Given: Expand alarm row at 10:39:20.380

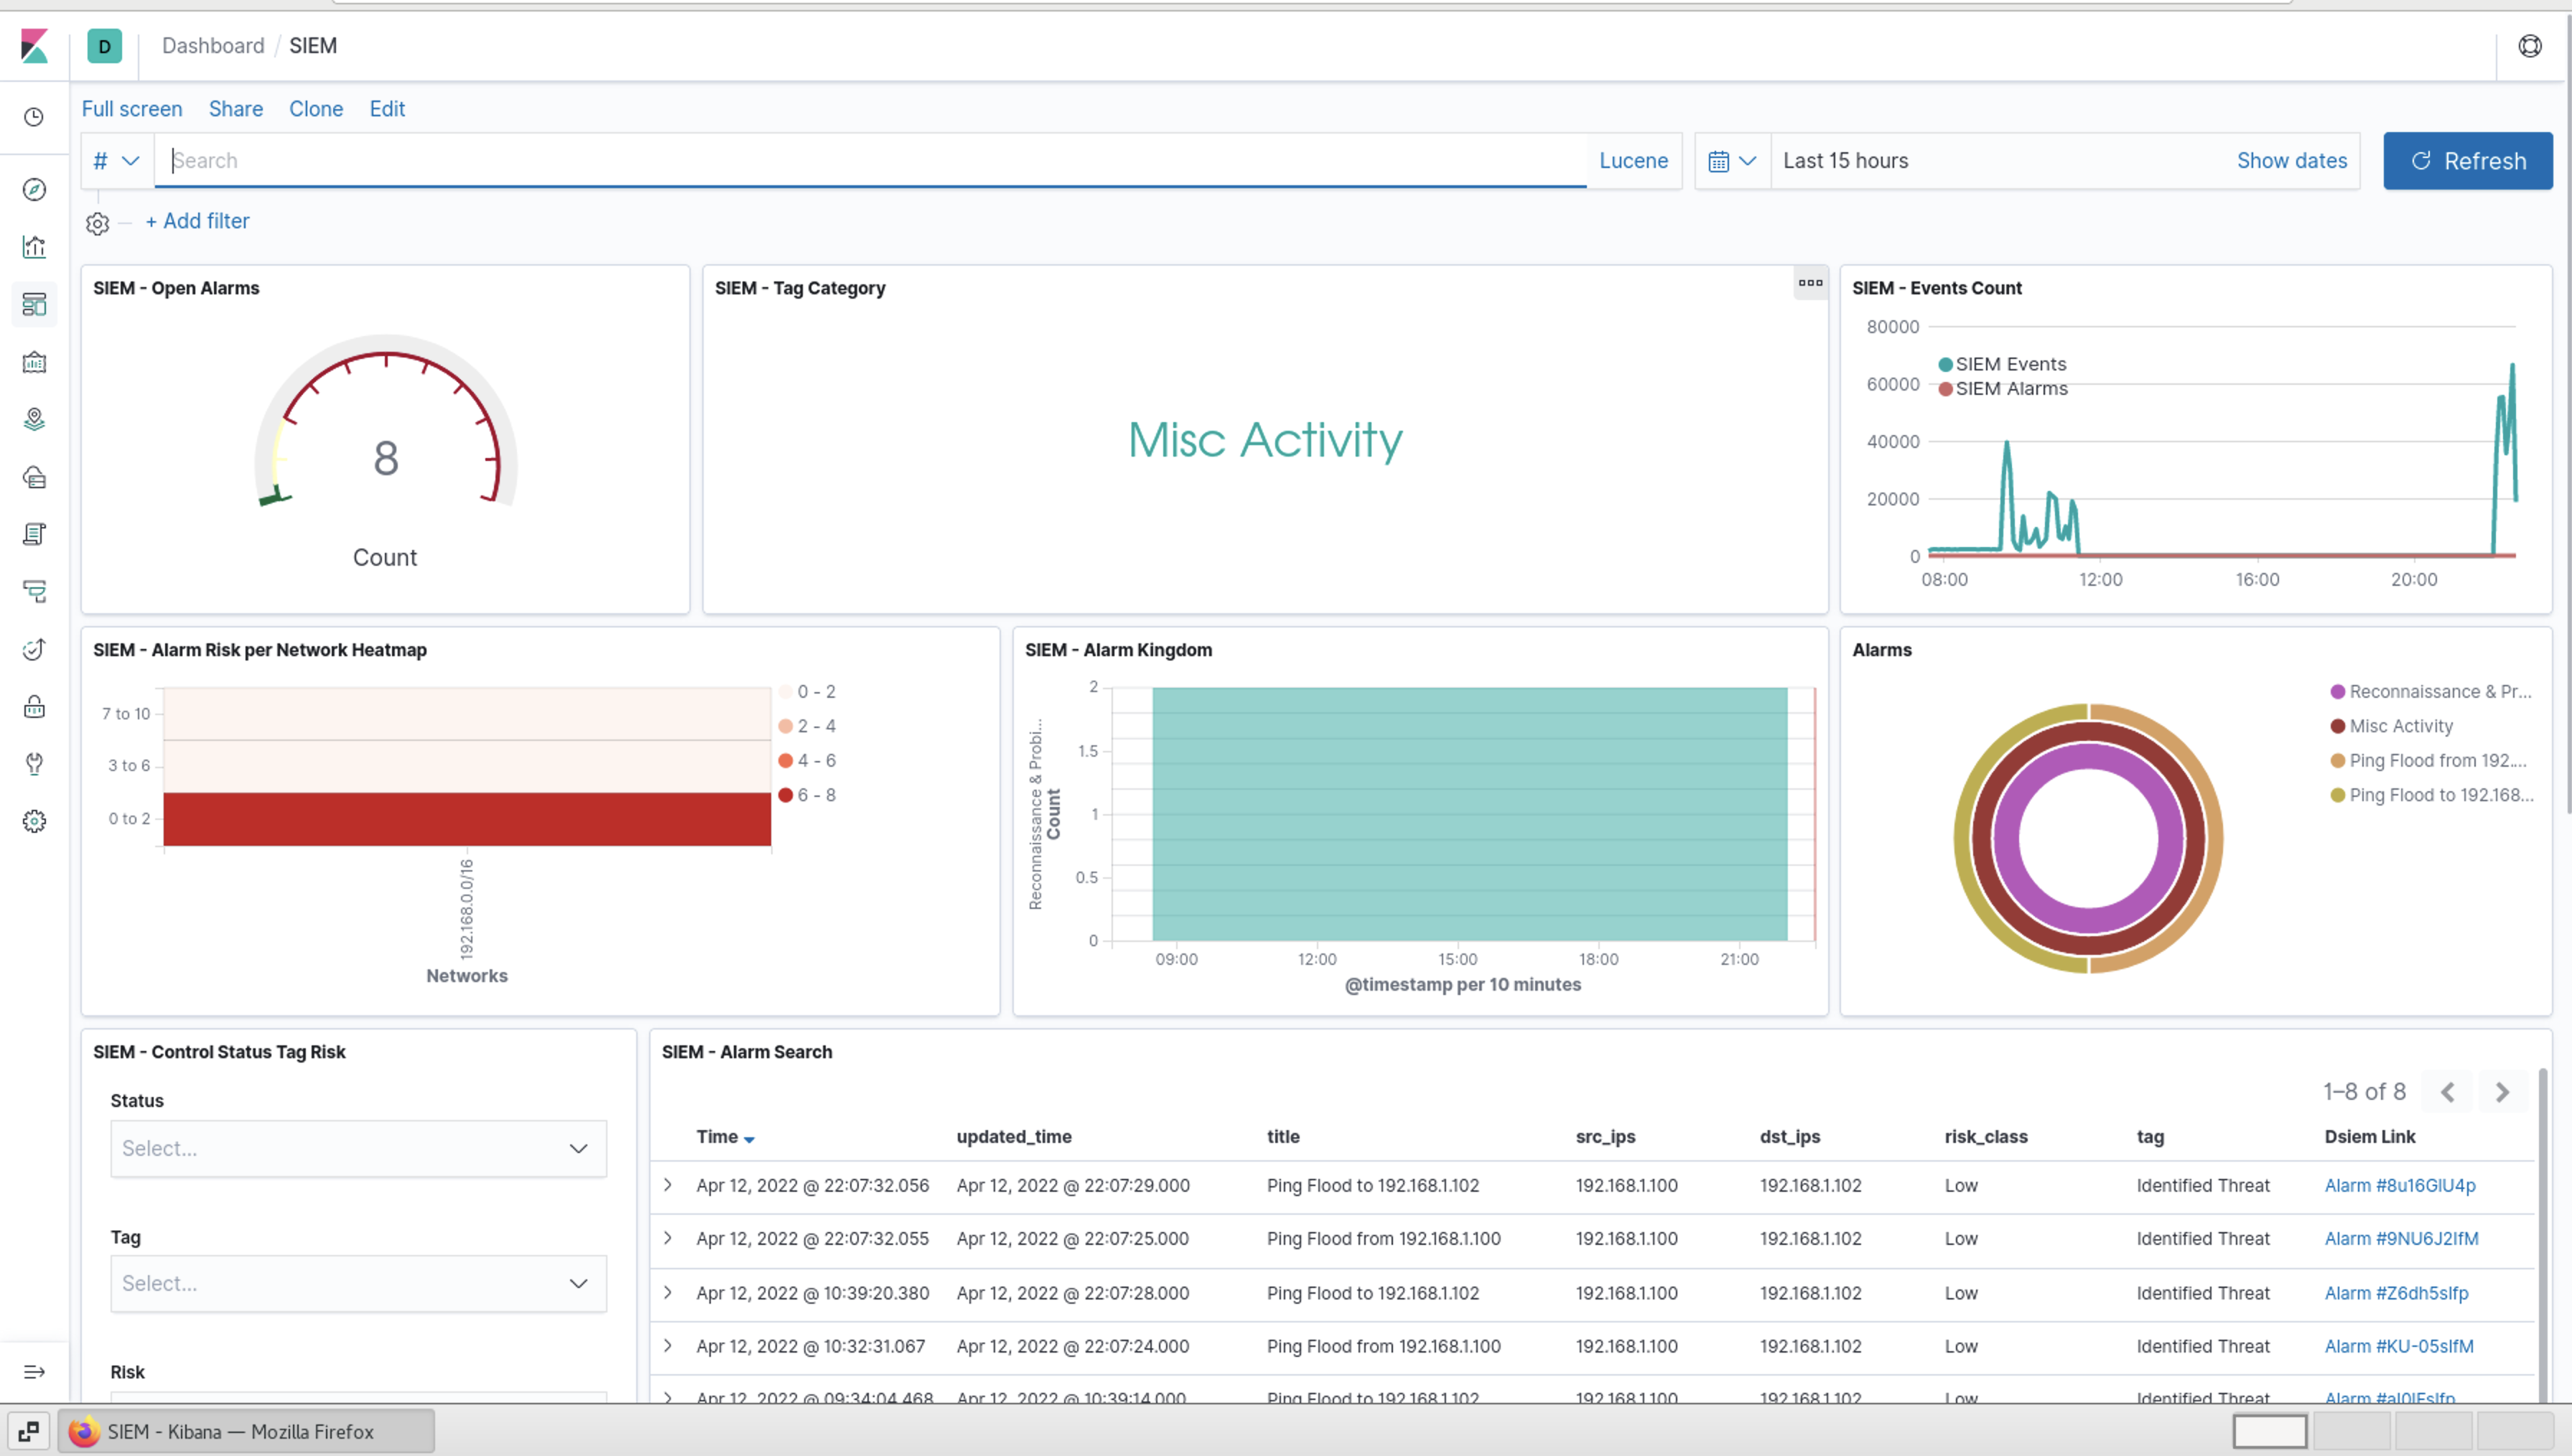Looking at the screenshot, I should pyautogui.click(x=668, y=1293).
